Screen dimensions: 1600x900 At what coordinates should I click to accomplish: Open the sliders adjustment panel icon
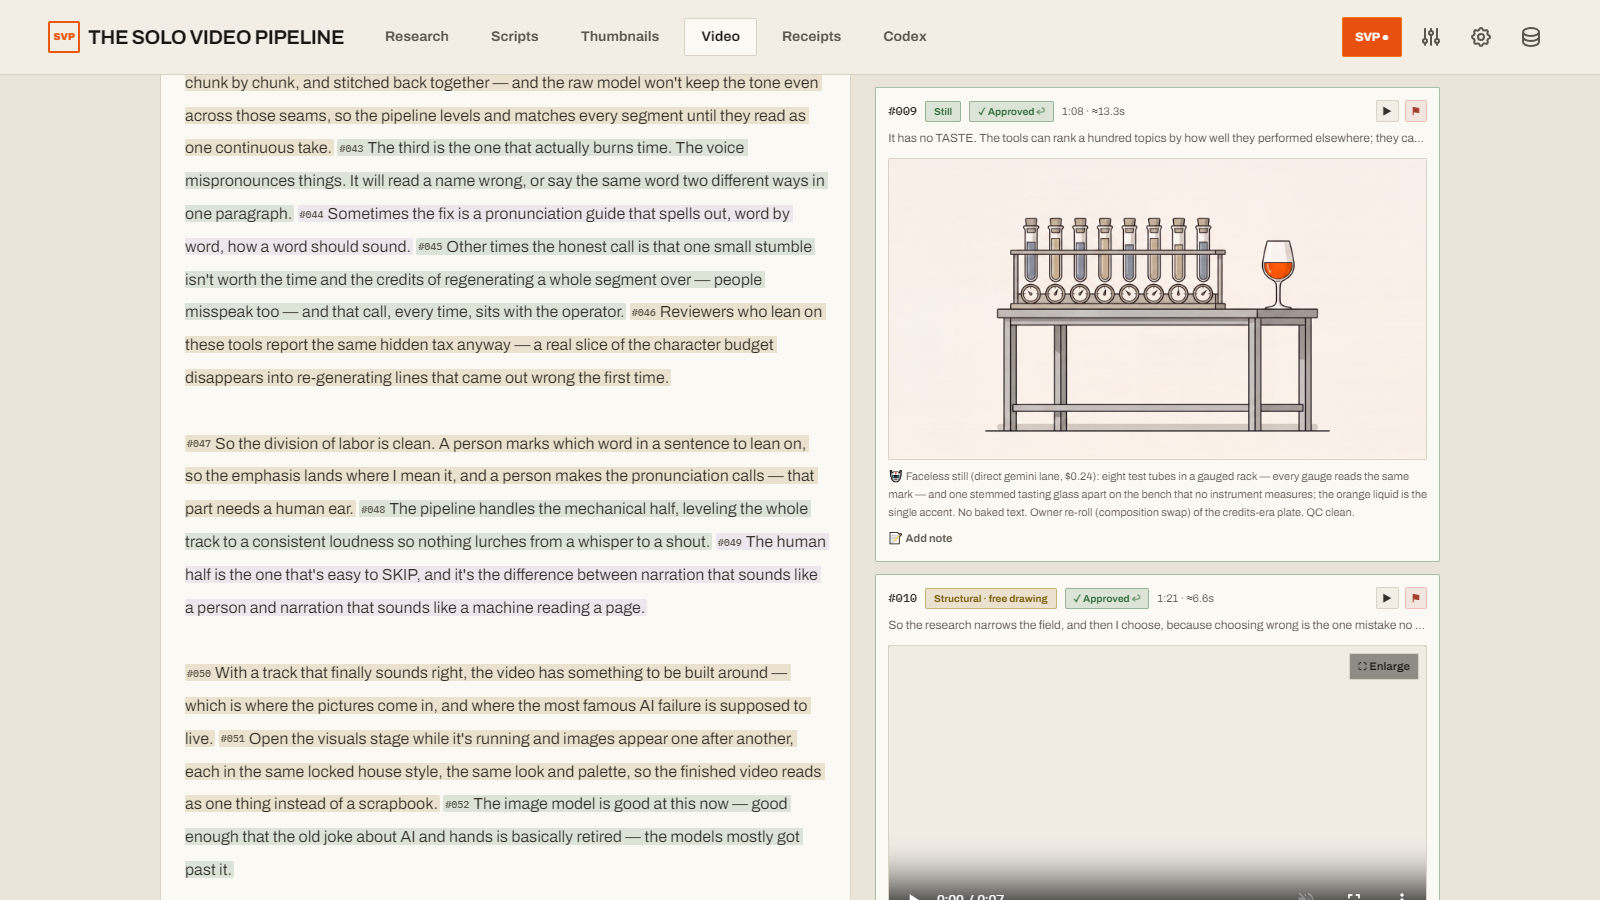click(1431, 37)
